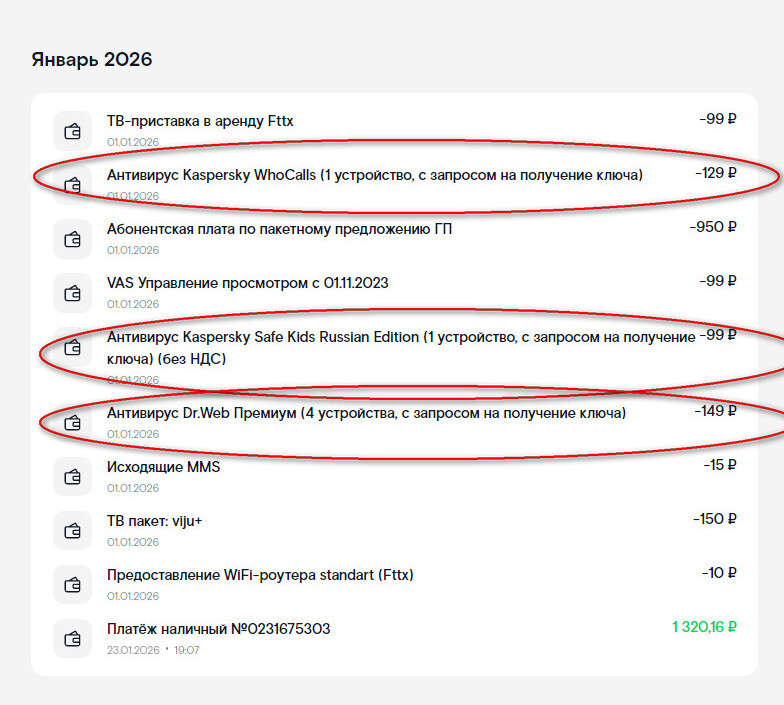The image size is (784, 705).
Task: Select the Антивирус Dr.Web Премиум title text
Action: tap(366, 413)
